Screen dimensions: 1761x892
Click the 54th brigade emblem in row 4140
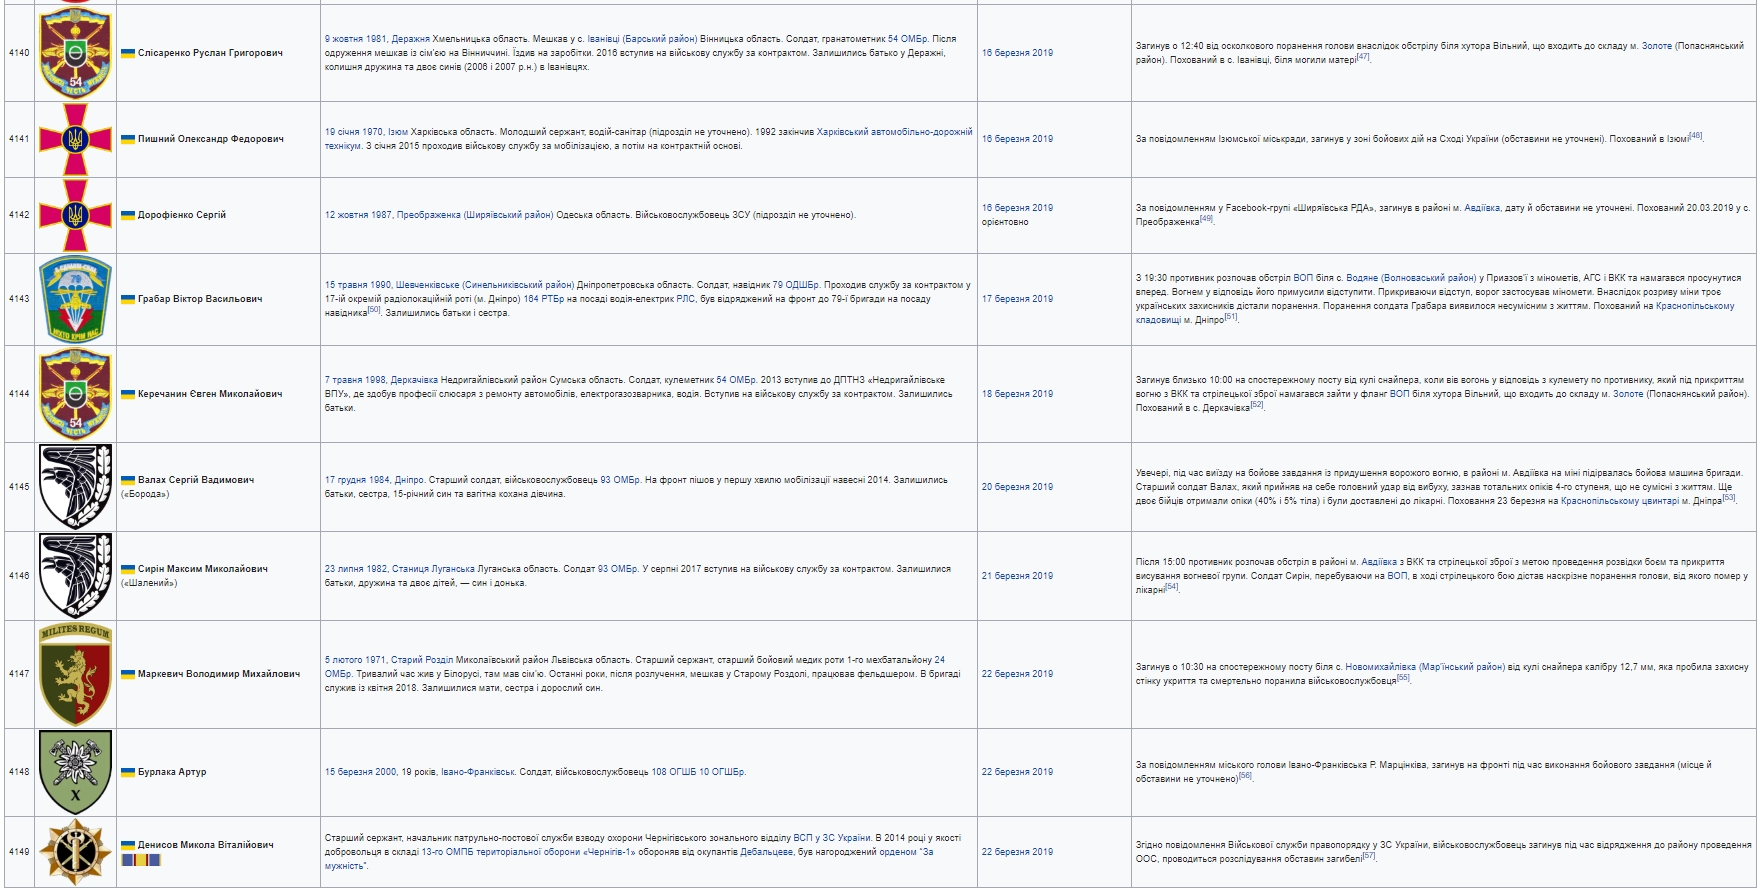click(75, 53)
